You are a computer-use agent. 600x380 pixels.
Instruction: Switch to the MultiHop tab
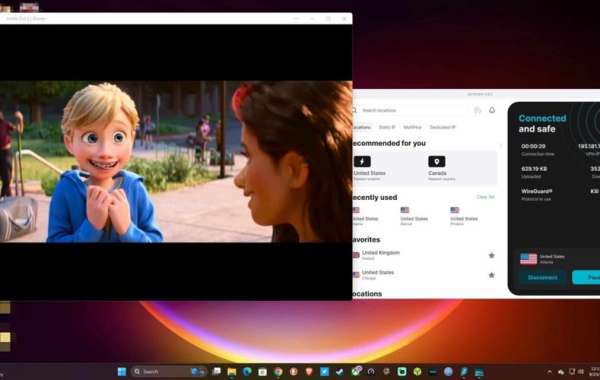point(412,127)
